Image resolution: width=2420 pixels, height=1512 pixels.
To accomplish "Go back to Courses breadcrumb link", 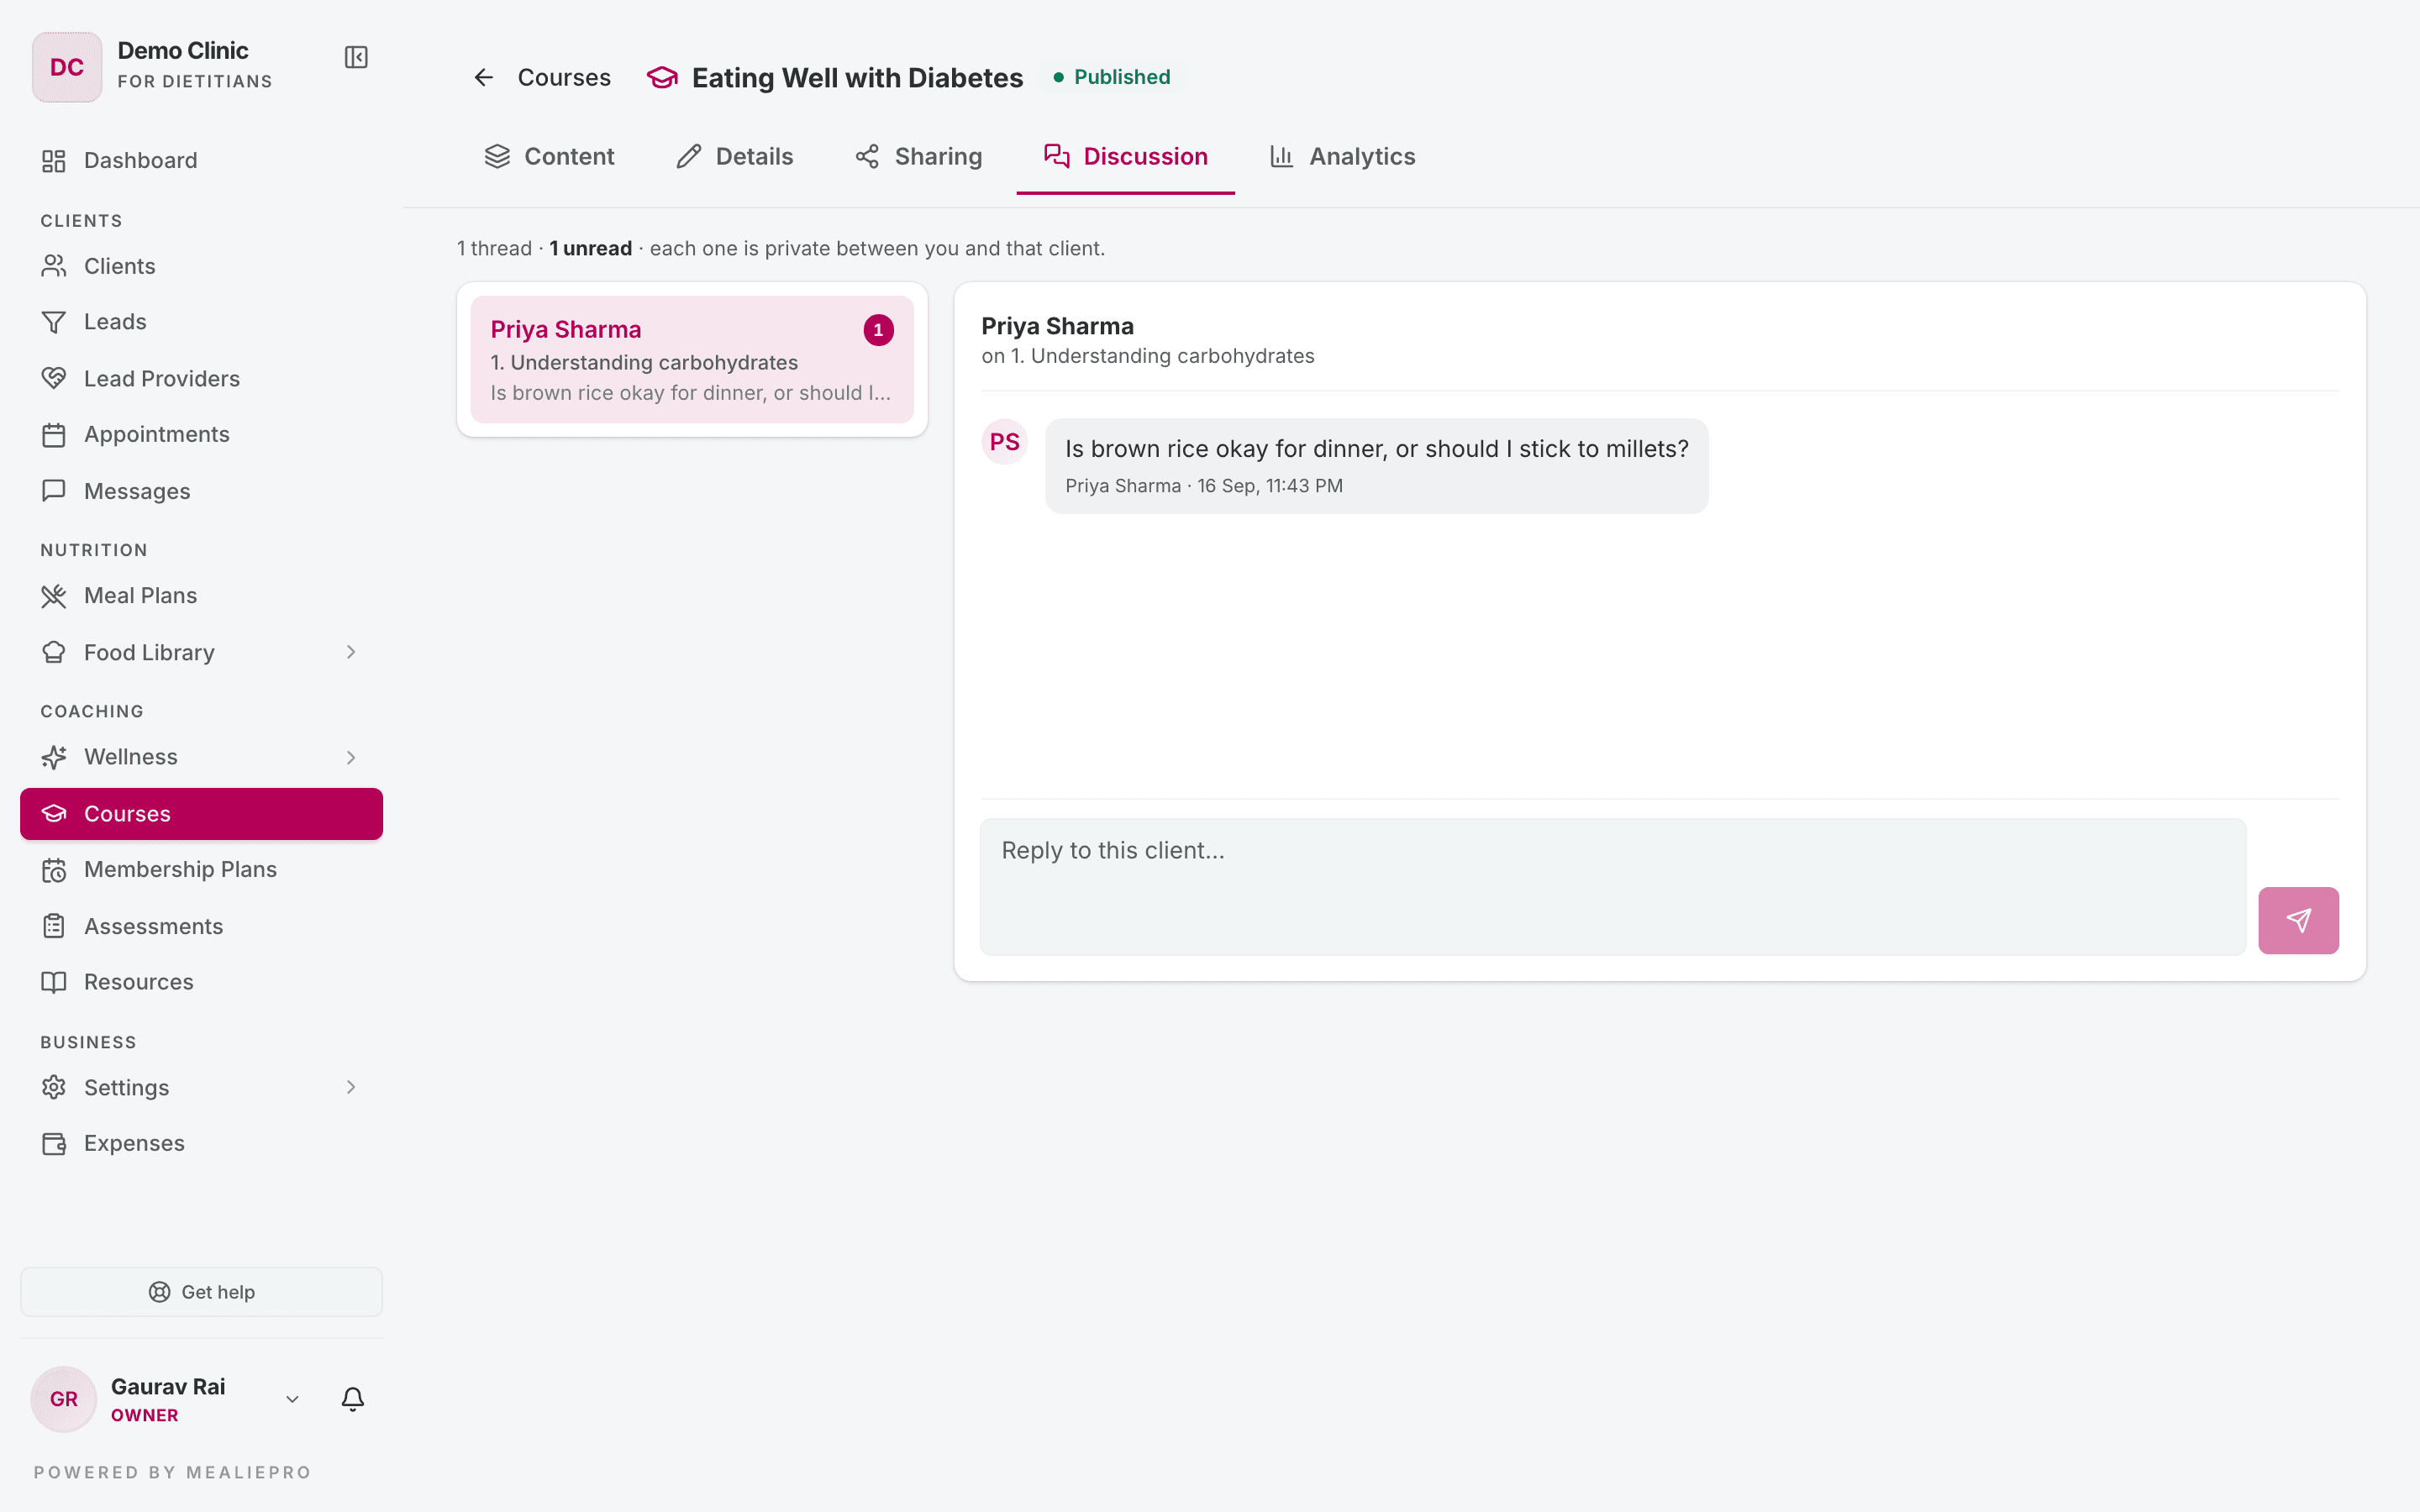I will 564,78.
